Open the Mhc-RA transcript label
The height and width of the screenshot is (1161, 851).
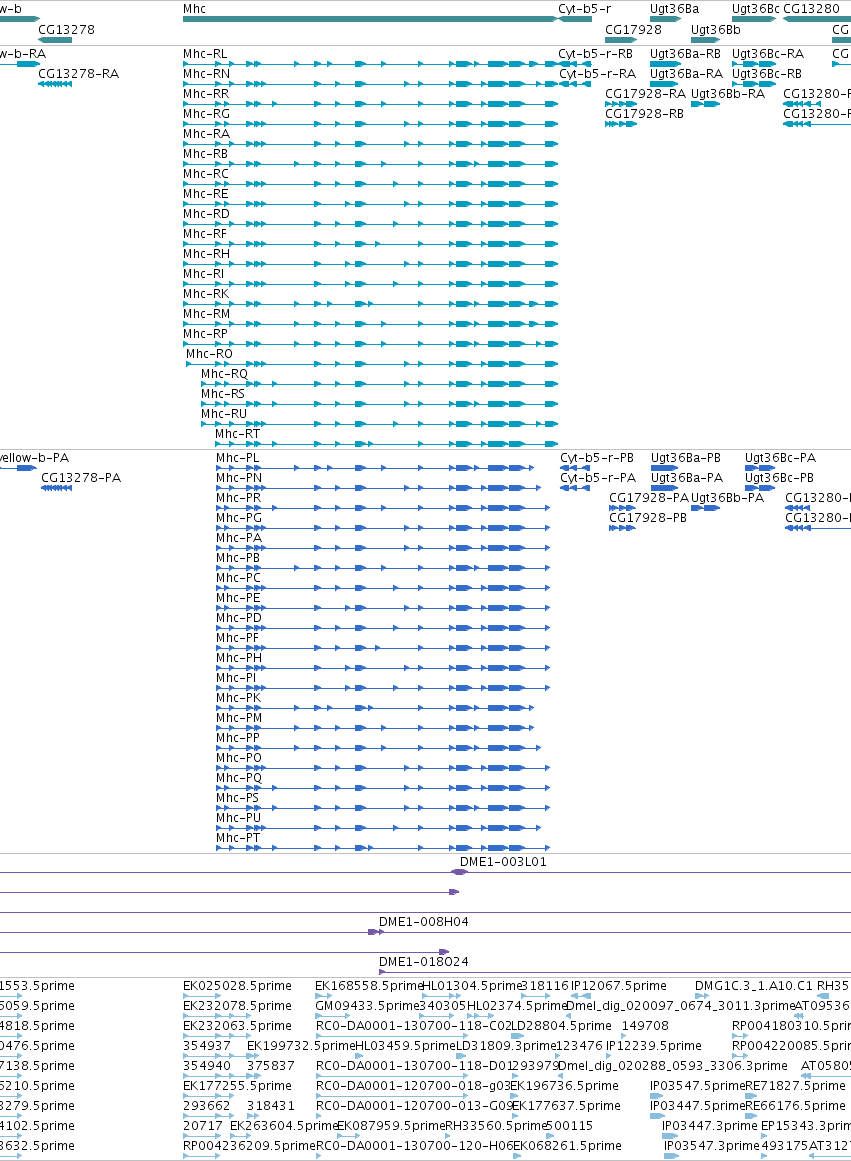pos(206,134)
